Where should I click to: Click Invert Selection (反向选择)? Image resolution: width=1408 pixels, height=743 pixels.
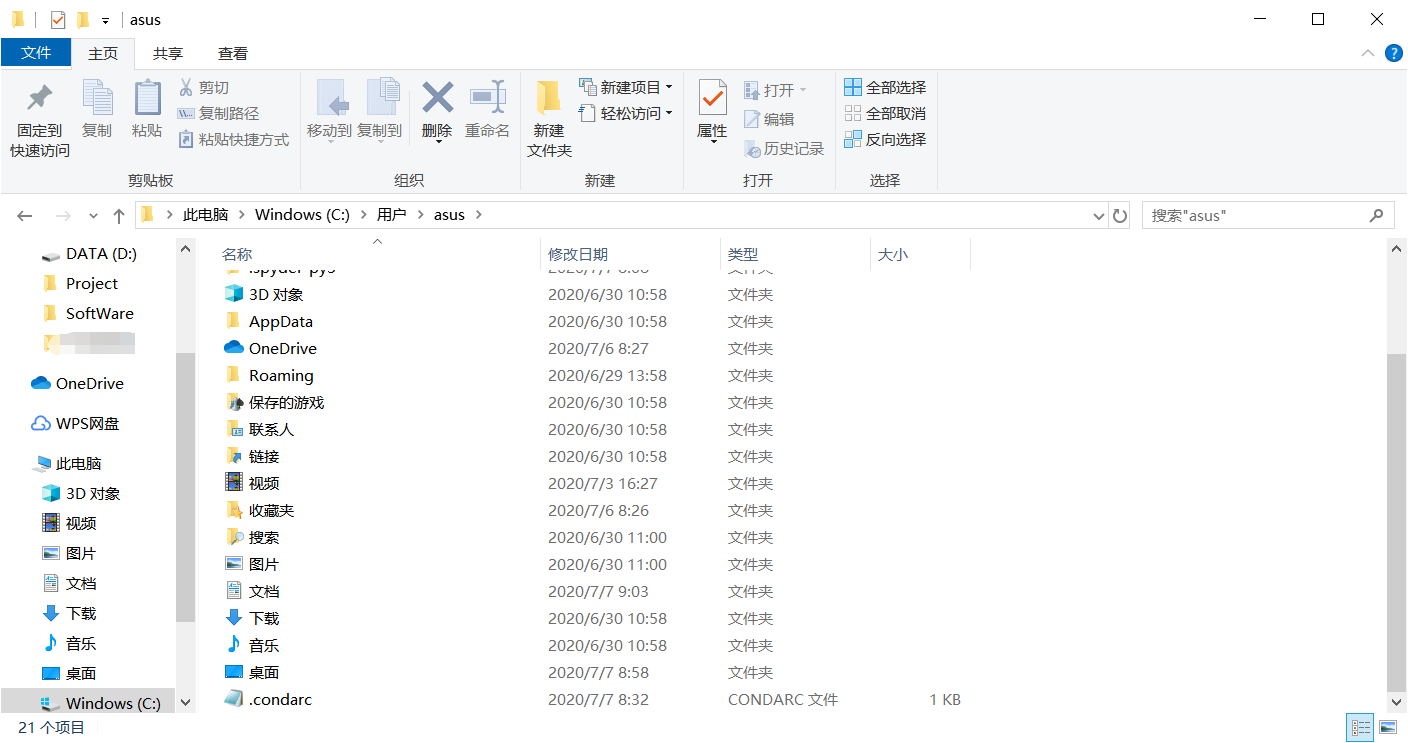885,140
